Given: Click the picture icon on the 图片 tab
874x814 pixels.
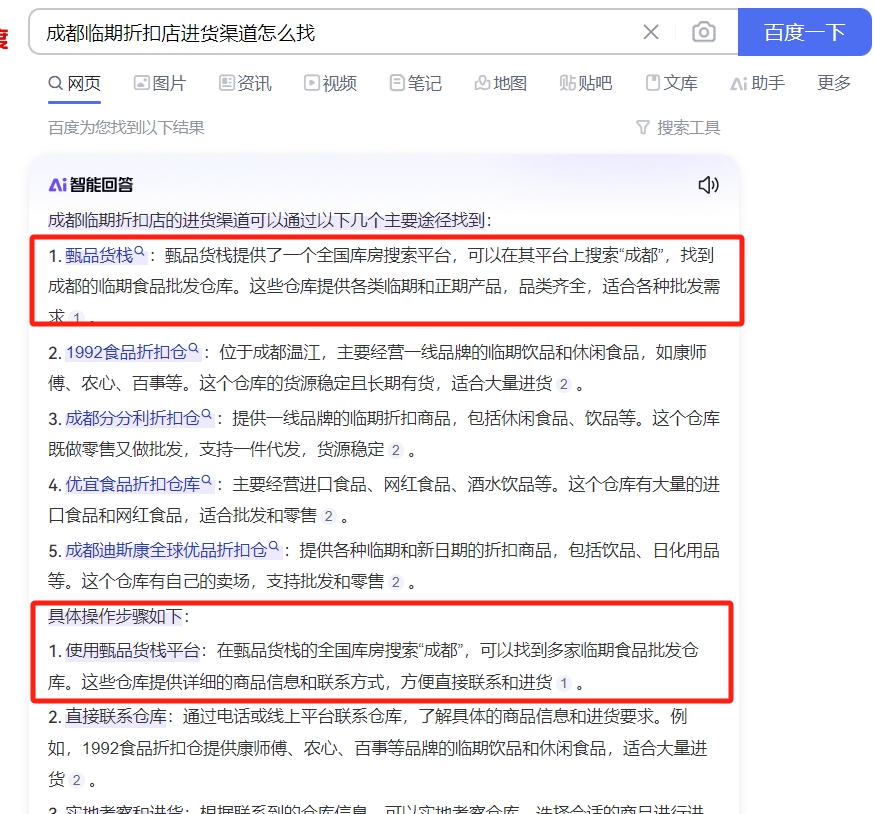Looking at the screenshot, I should pyautogui.click(x=142, y=84).
